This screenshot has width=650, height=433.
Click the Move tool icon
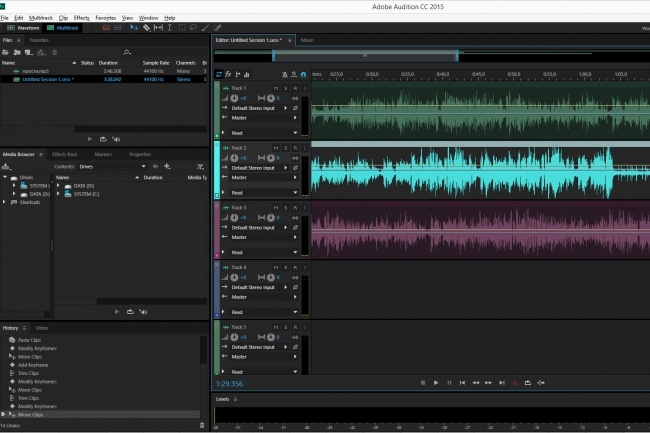133,28
